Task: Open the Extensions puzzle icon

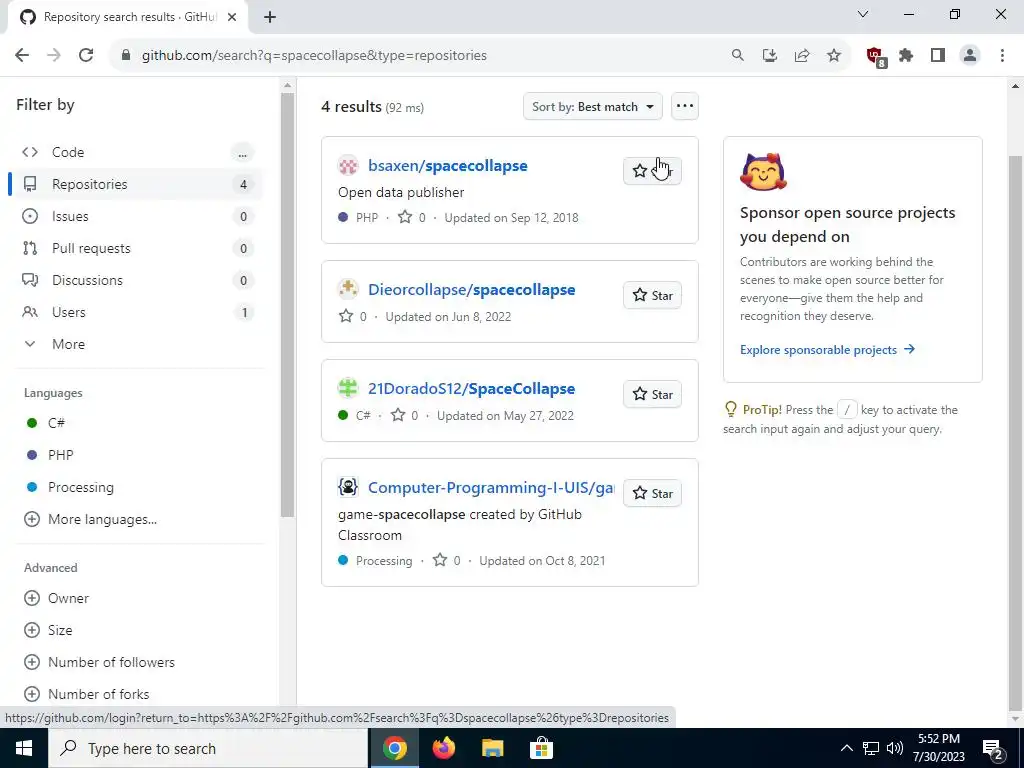Action: coord(906,56)
